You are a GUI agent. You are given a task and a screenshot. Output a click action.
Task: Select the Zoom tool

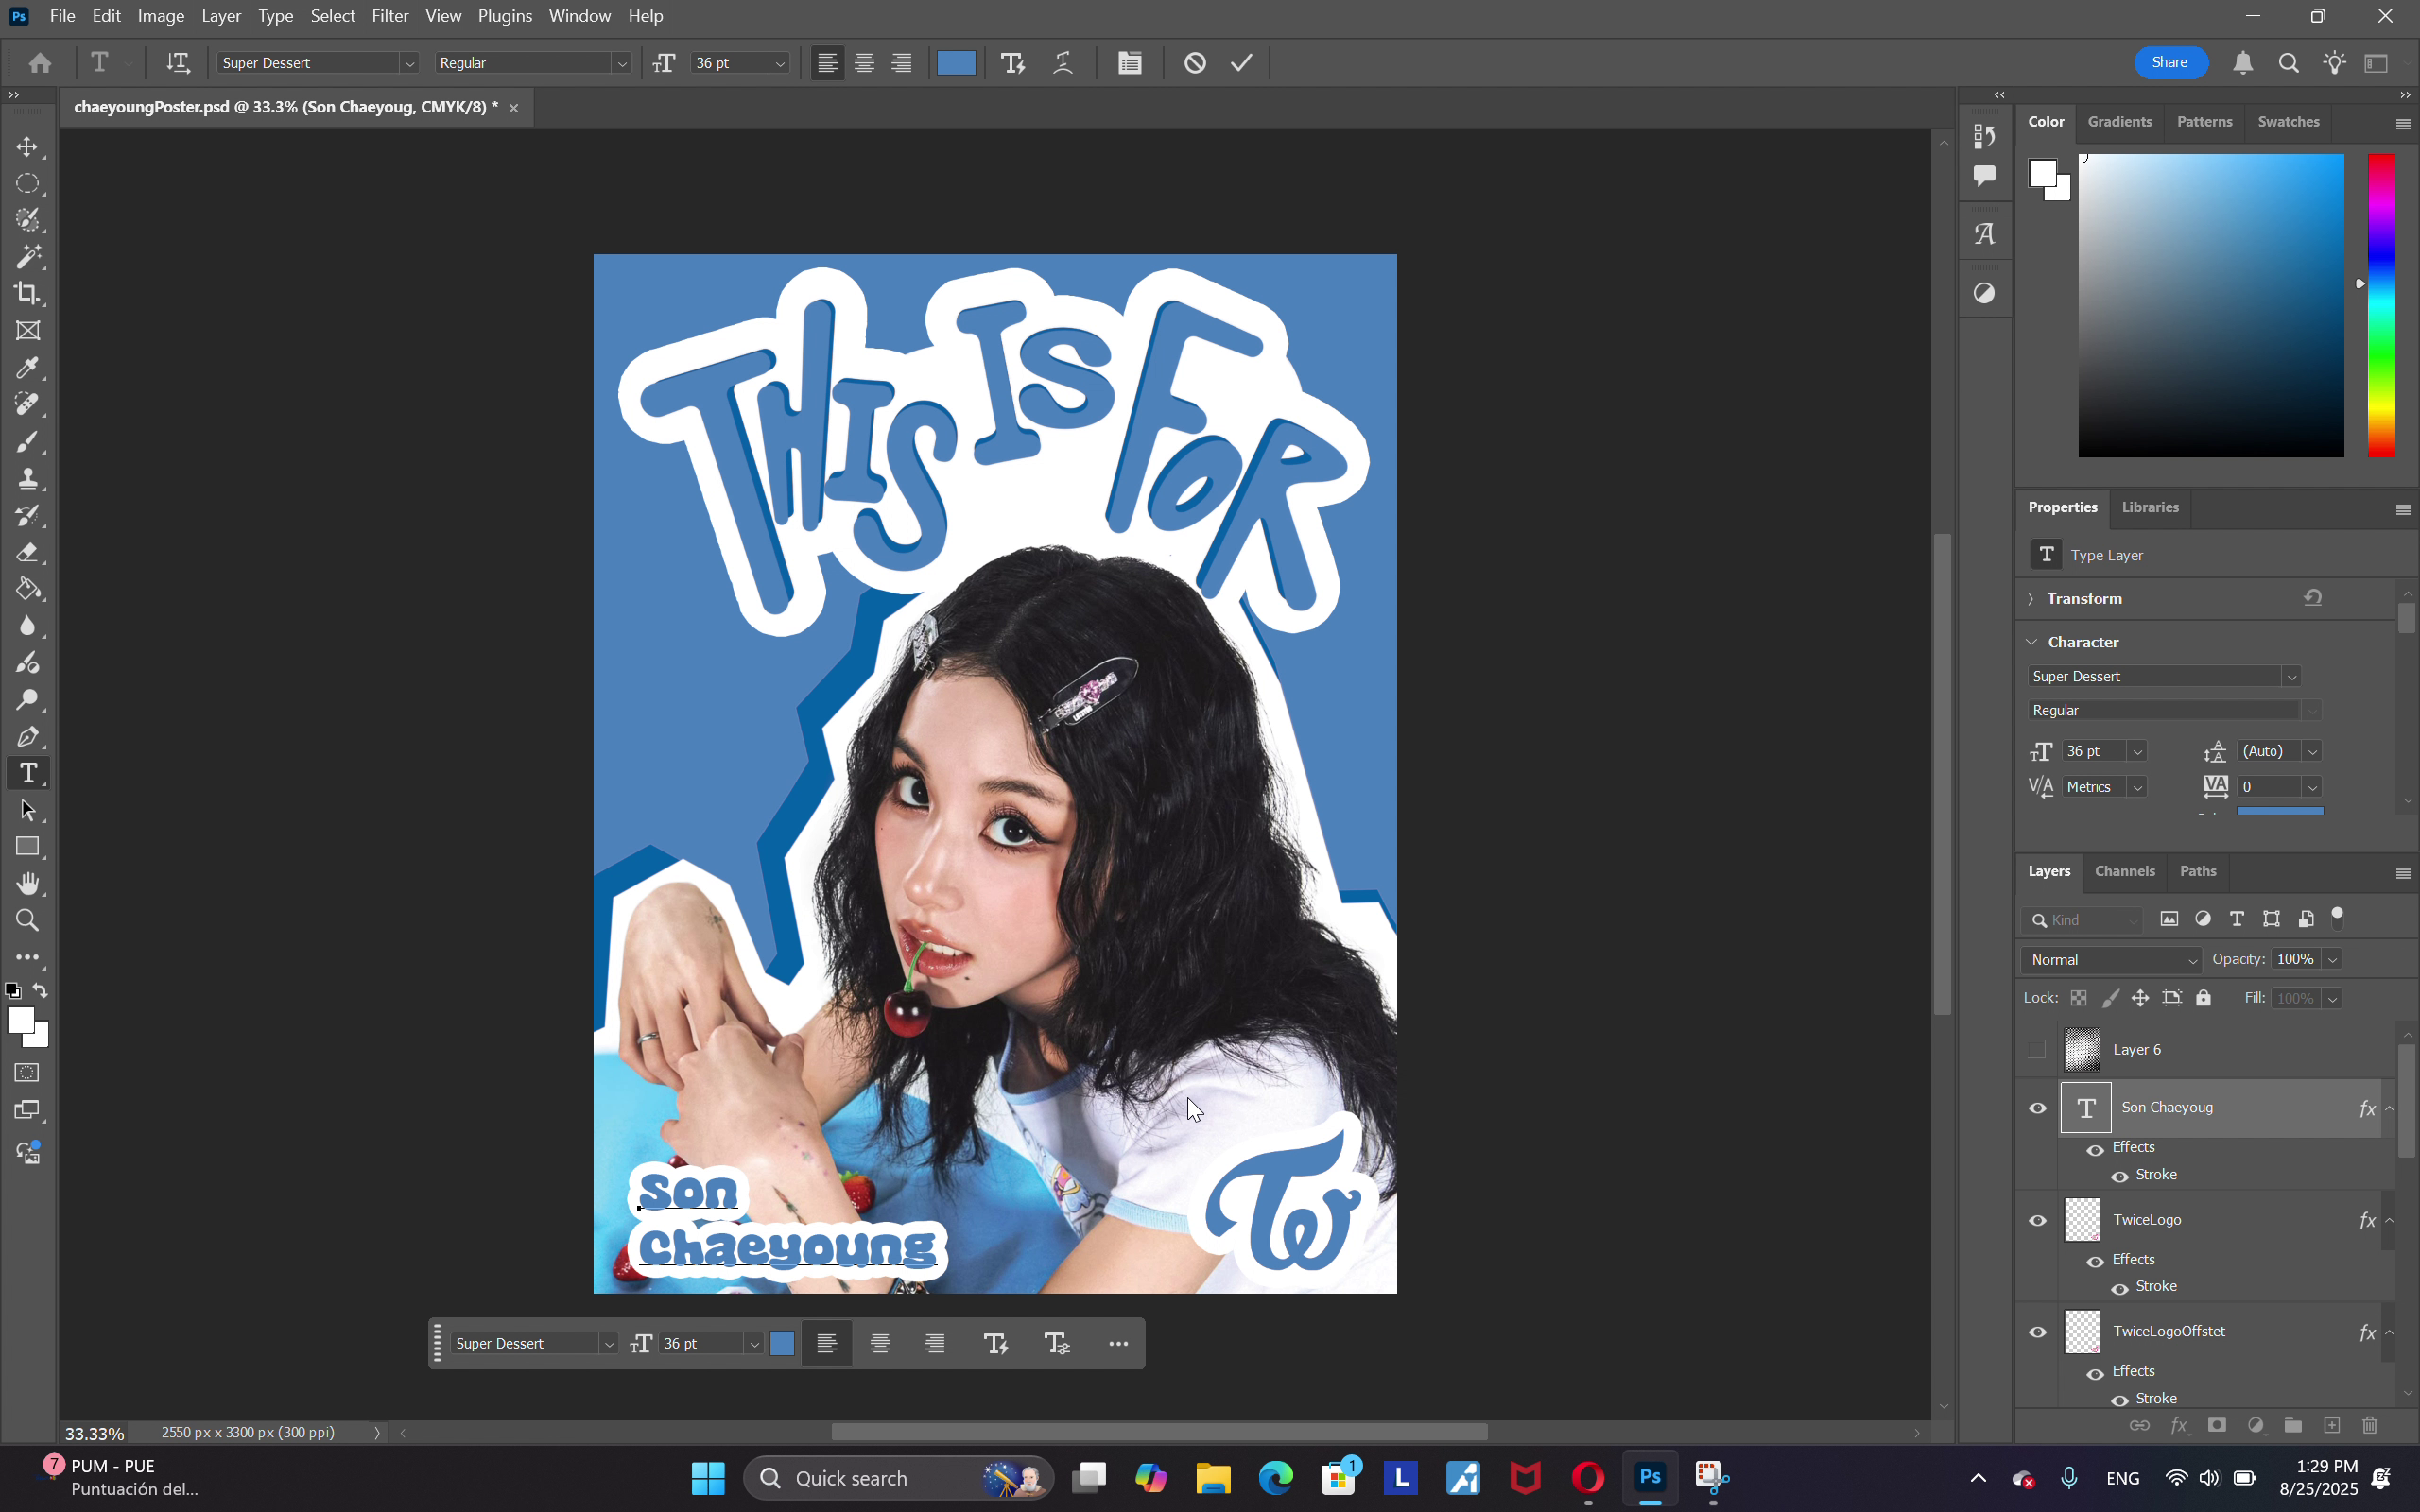pos(27,920)
